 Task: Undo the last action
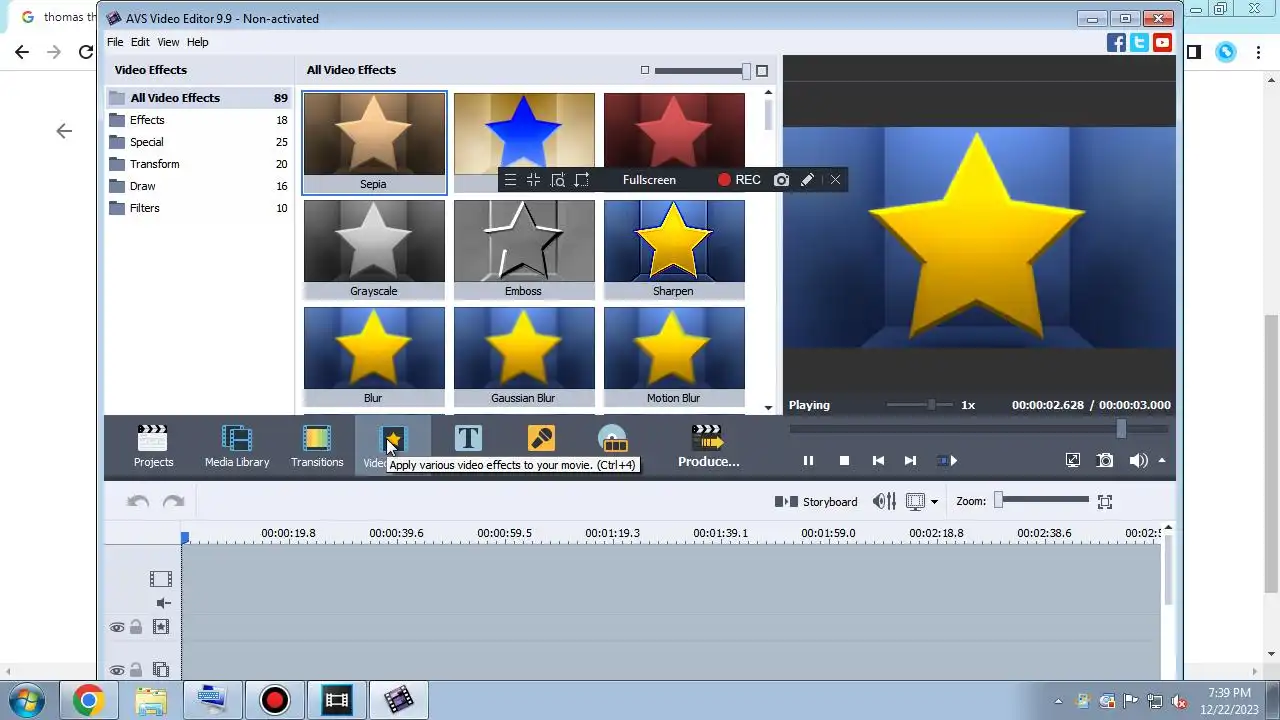coord(138,502)
